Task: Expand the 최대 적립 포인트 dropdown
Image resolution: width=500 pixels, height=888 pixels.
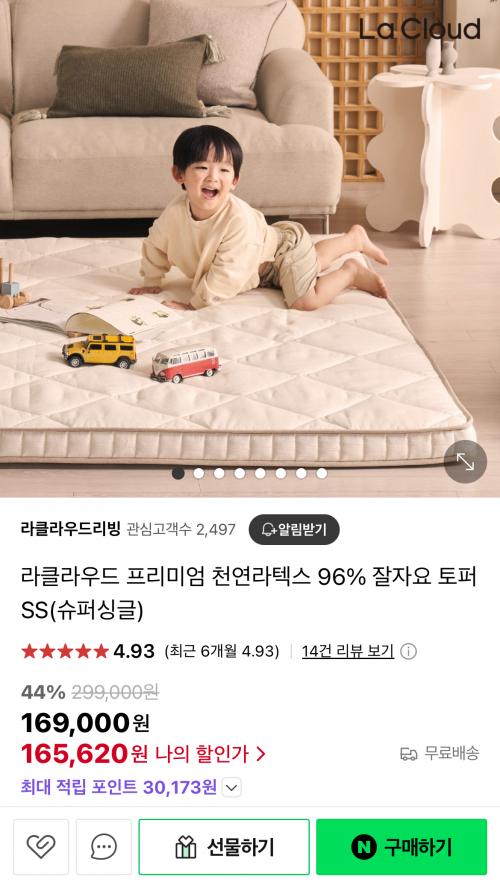Action: coord(232,787)
